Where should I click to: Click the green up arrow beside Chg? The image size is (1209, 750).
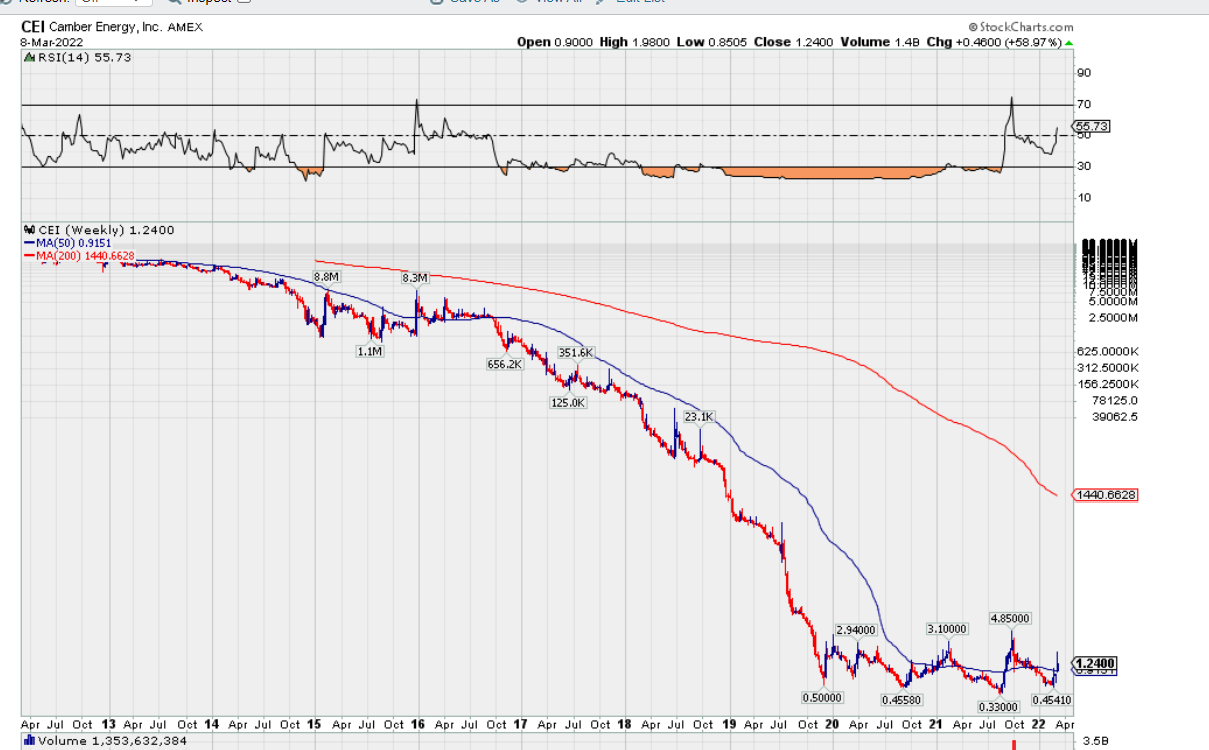1069,43
